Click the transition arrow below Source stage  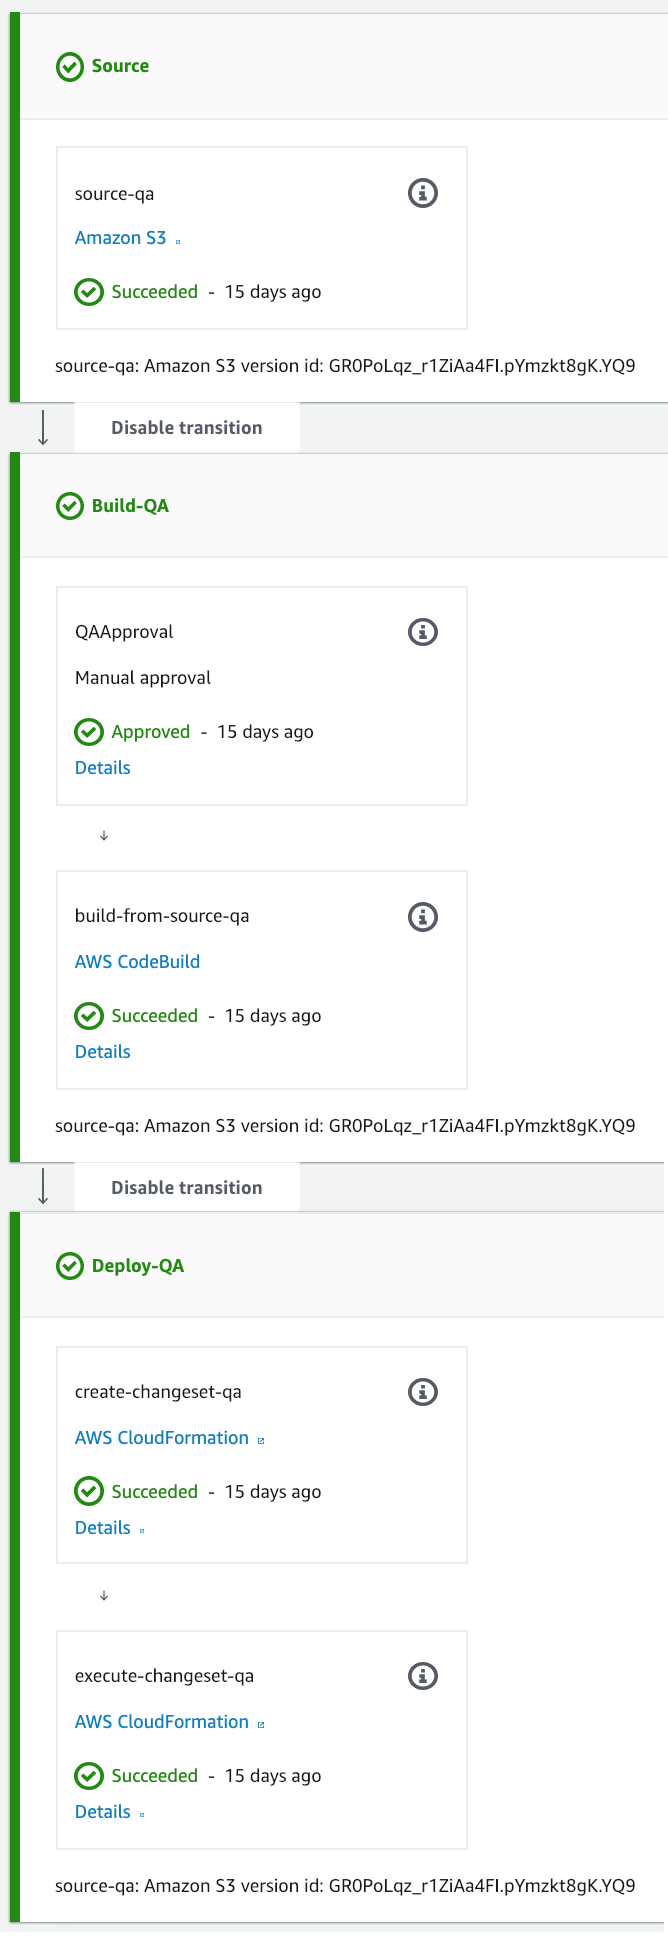[43, 427]
